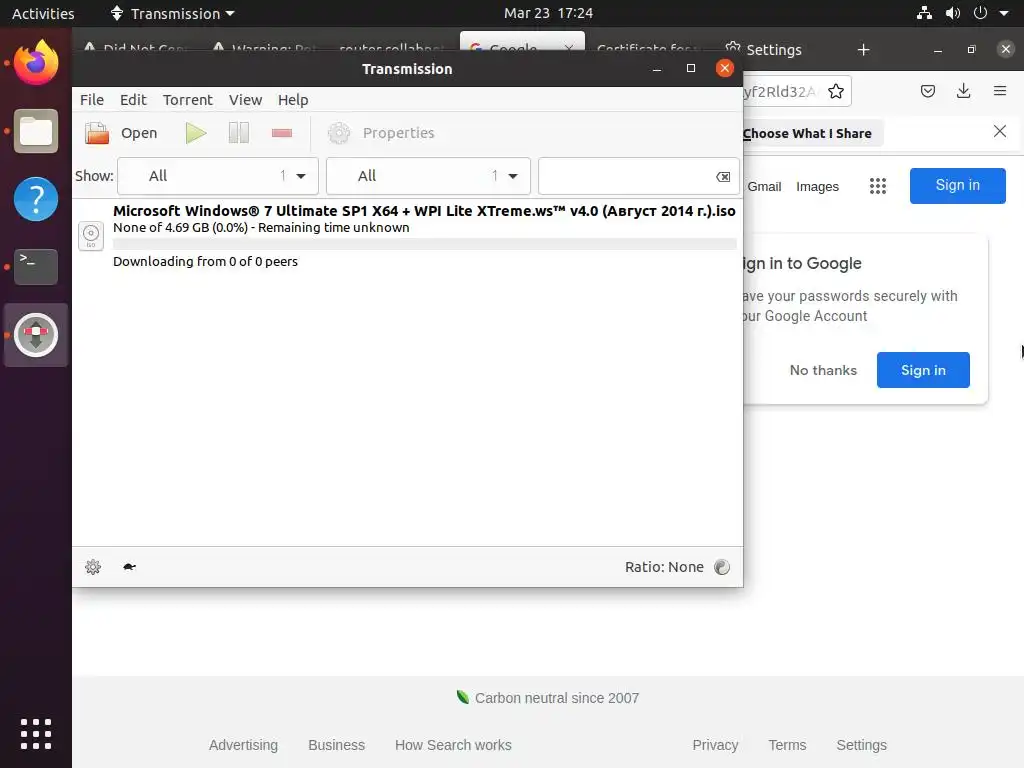Open the Files app from the dock
The width and height of the screenshot is (1024, 768).
36,131
